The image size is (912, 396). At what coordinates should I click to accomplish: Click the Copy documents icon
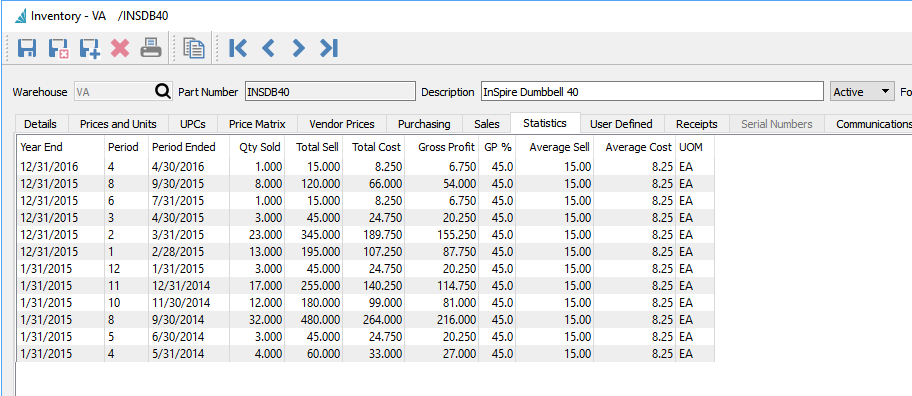pos(194,48)
